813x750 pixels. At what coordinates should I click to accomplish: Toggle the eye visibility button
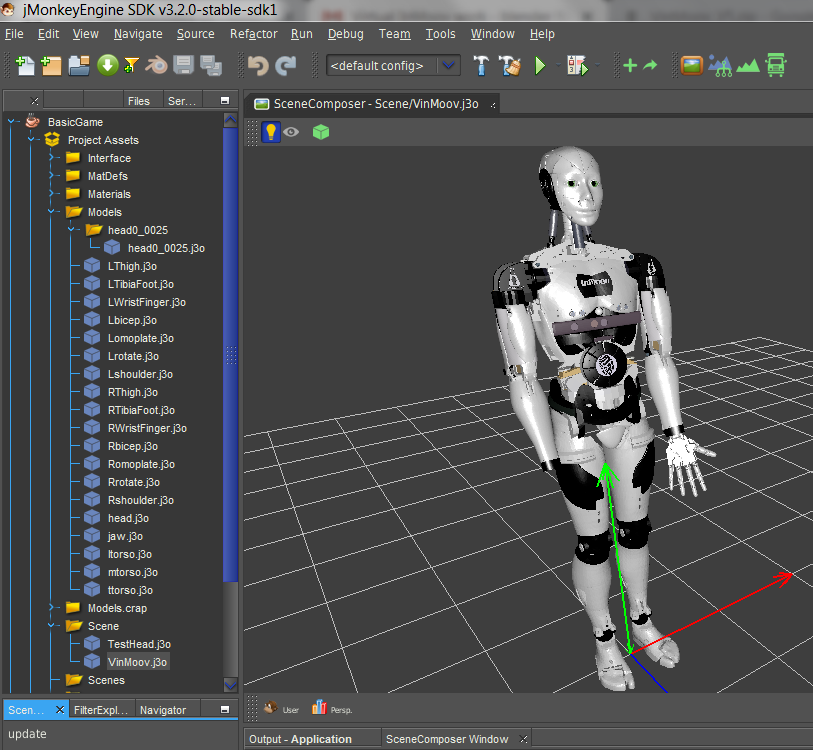pyautogui.click(x=291, y=132)
